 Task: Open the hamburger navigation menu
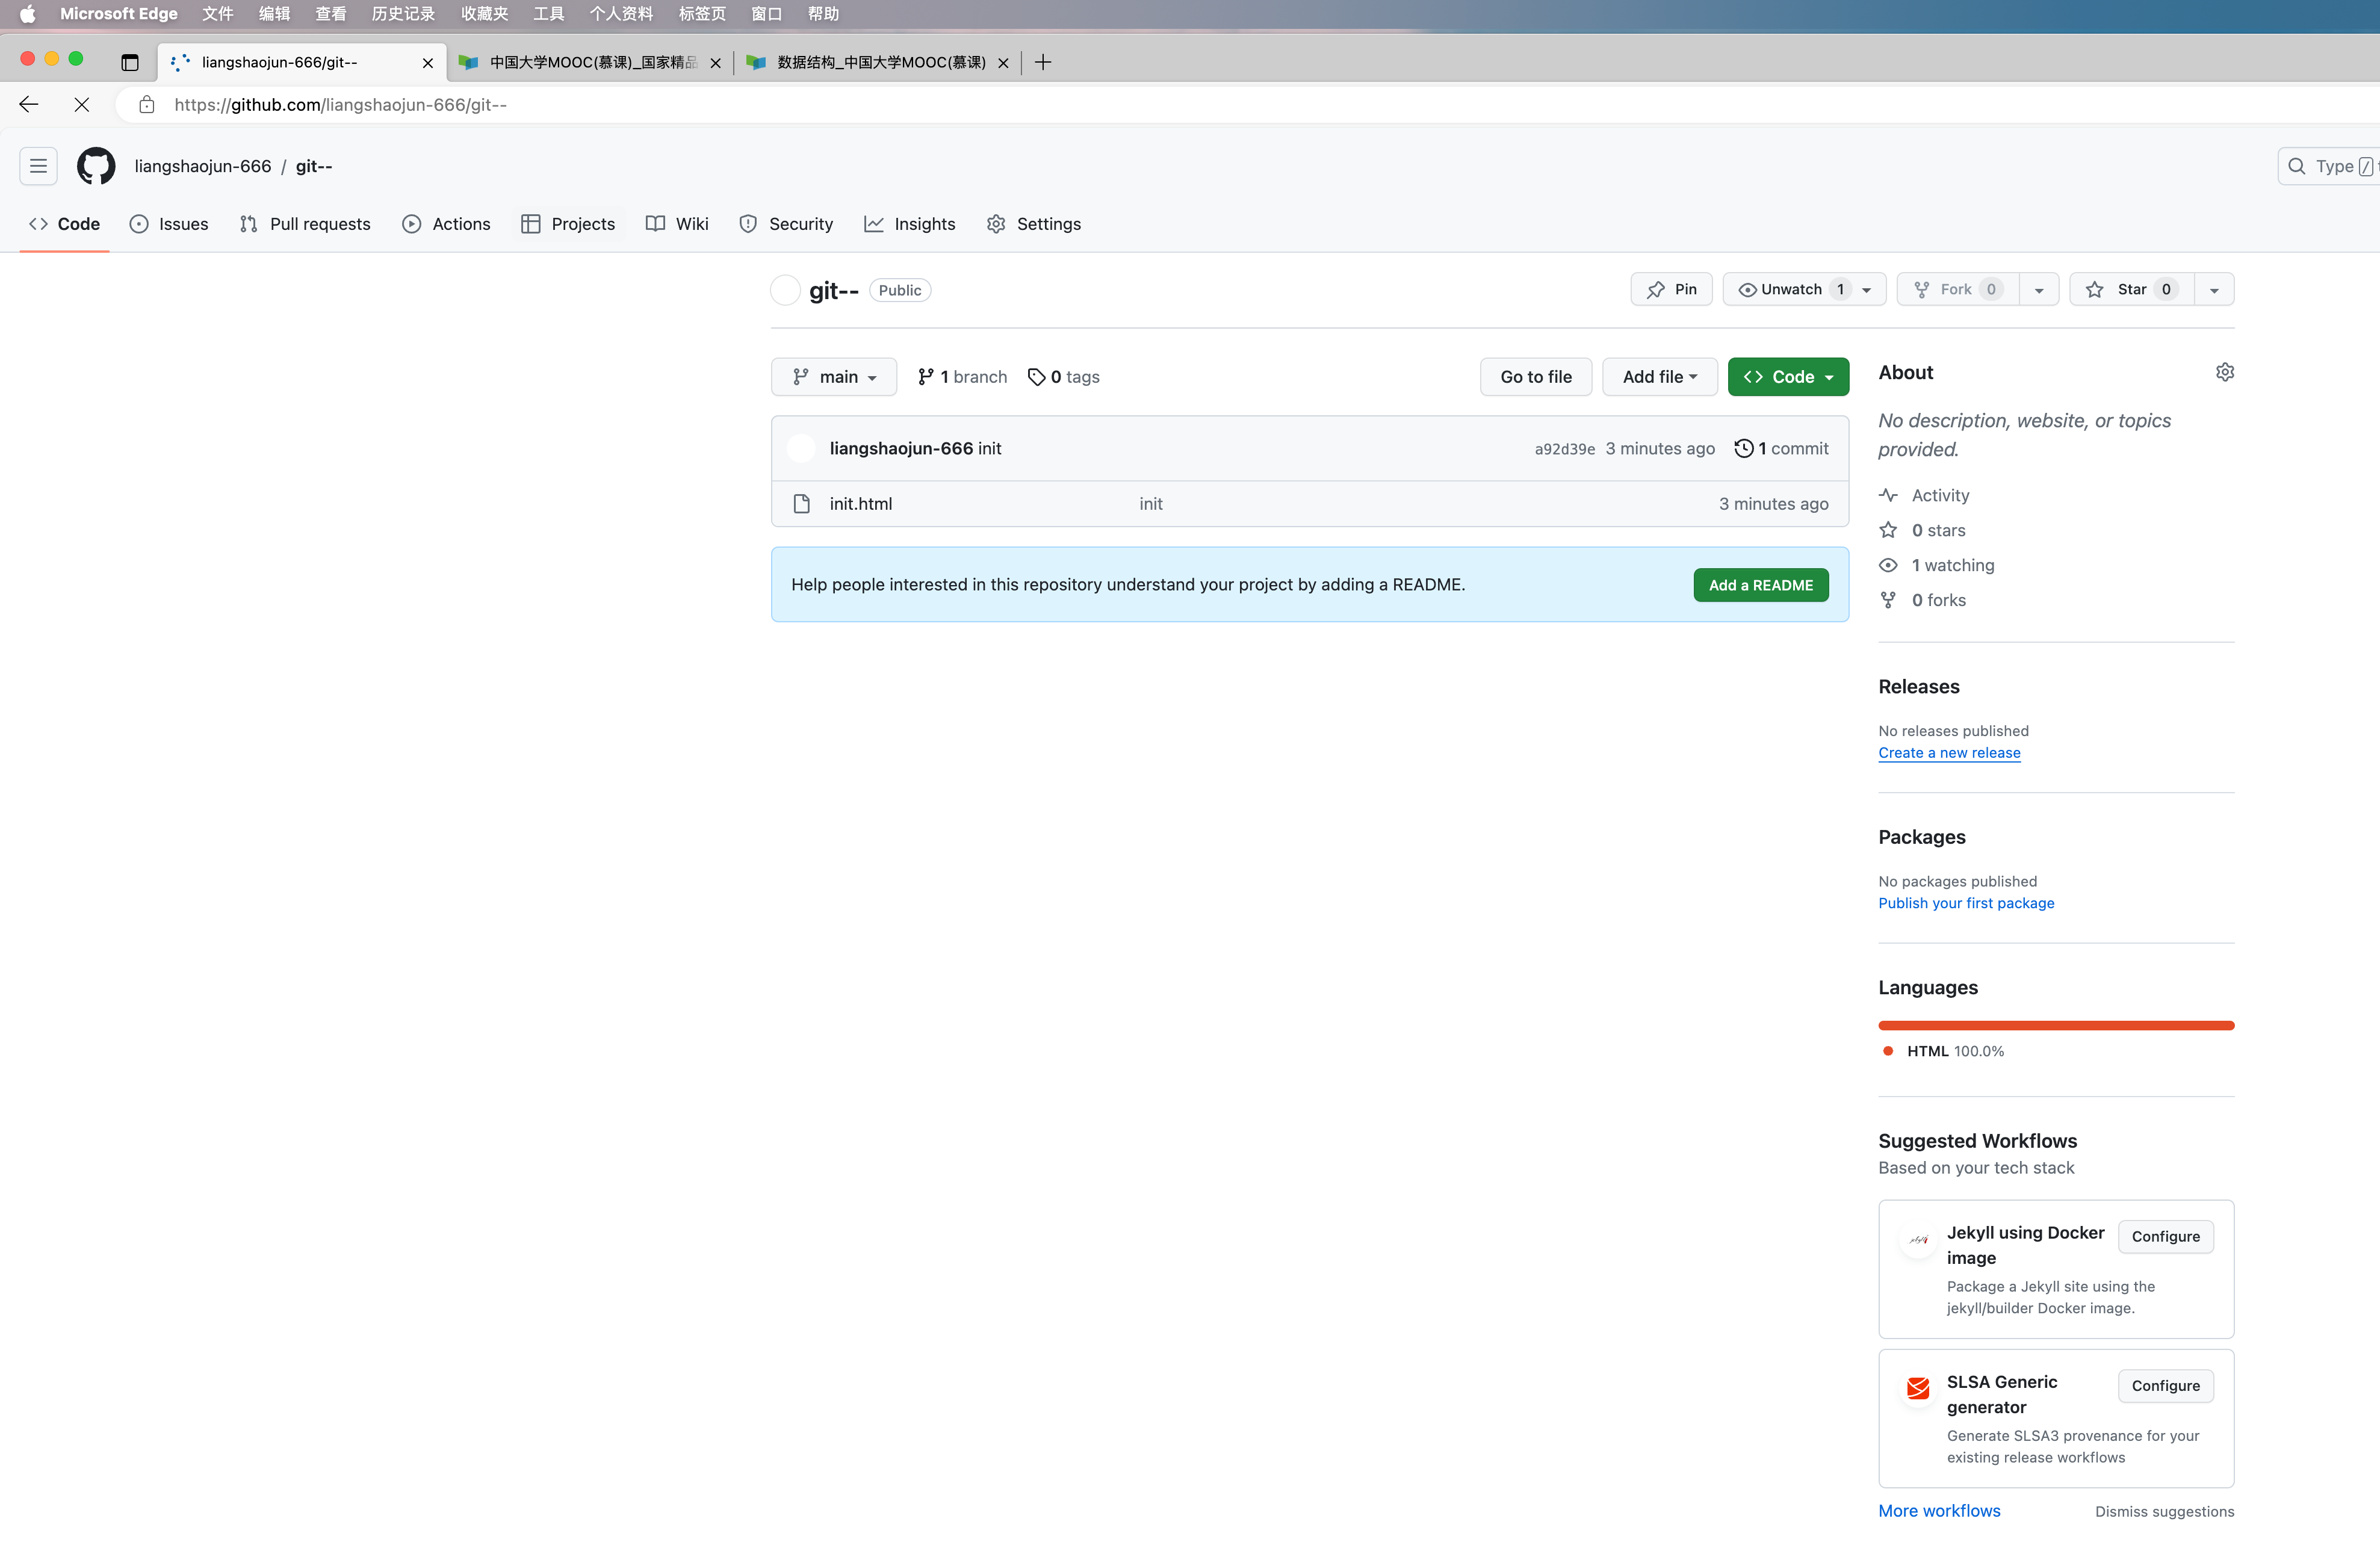(38, 166)
